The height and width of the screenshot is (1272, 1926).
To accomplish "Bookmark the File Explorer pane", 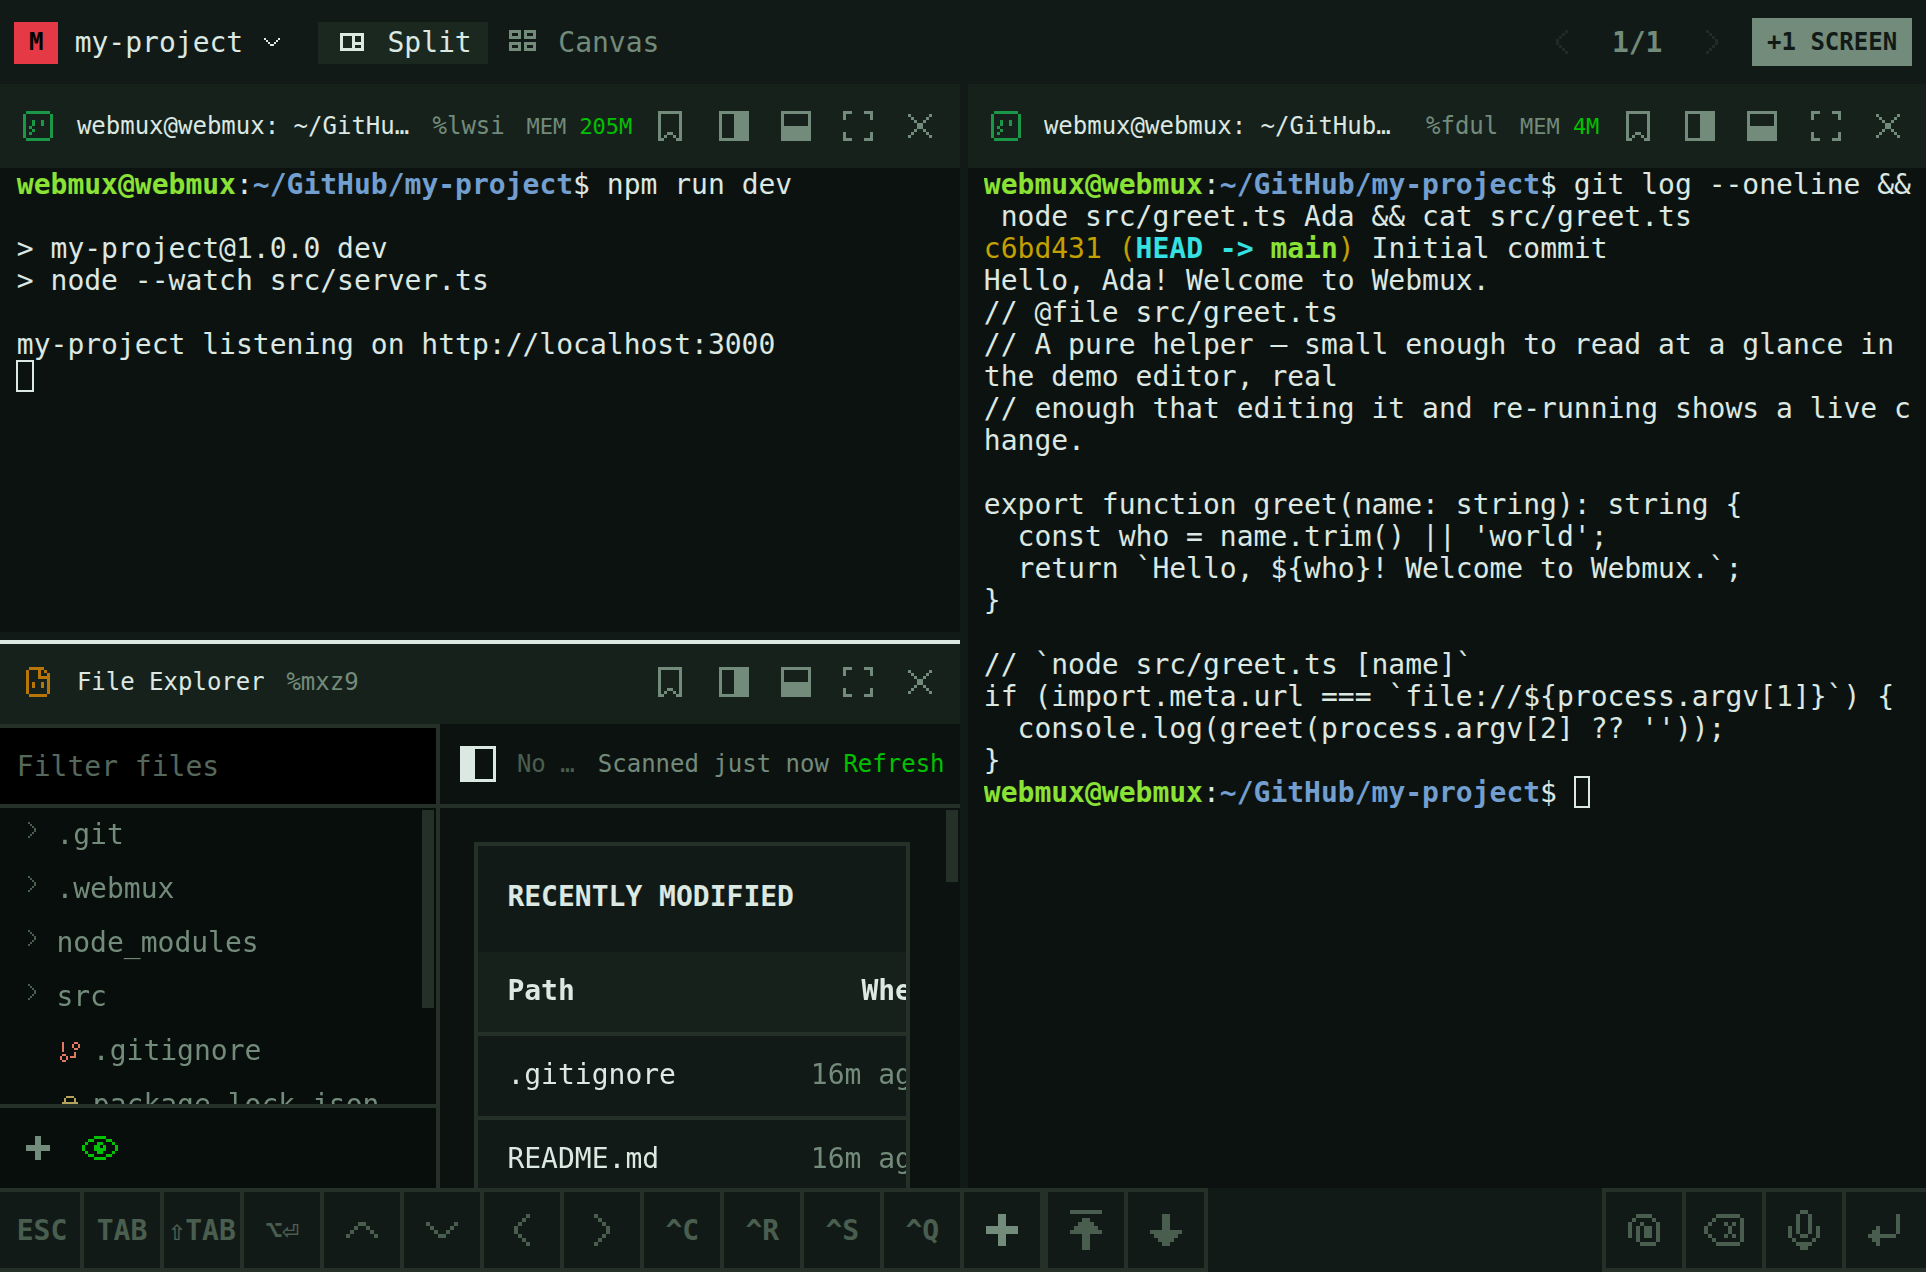I will [x=670, y=682].
